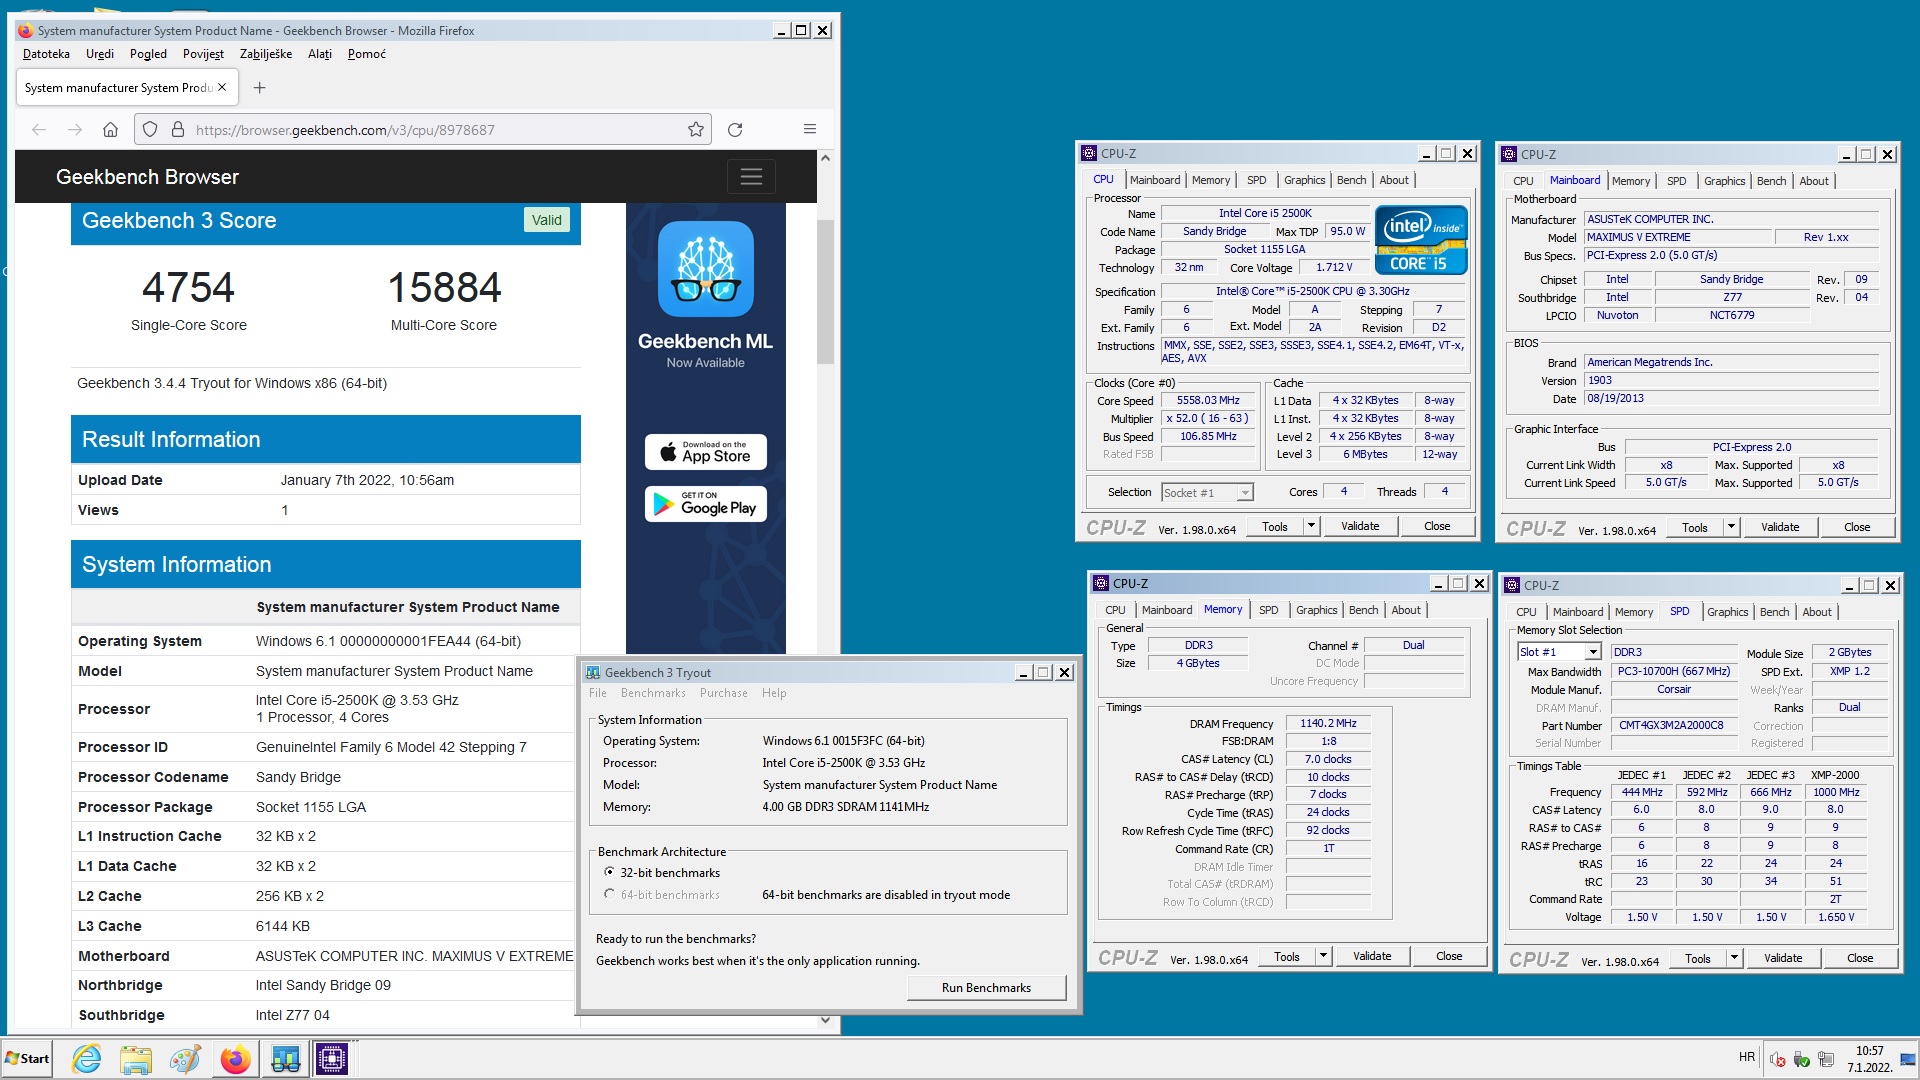Close the System manufacturer browser tab
The width and height of the screenshot is (1920, 1080).
click(x=222, y=87)
